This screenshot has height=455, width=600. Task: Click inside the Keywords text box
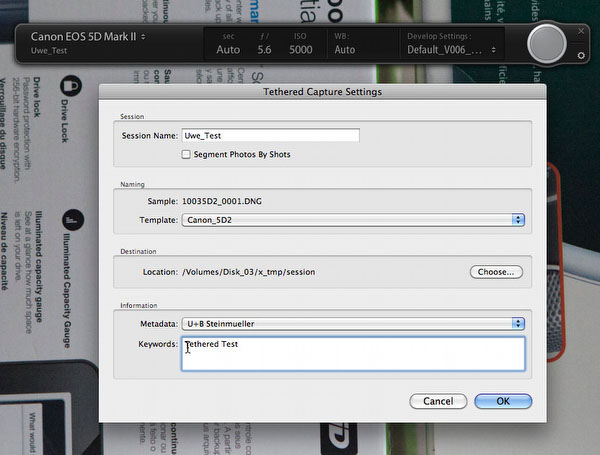[x=353, y=353]
